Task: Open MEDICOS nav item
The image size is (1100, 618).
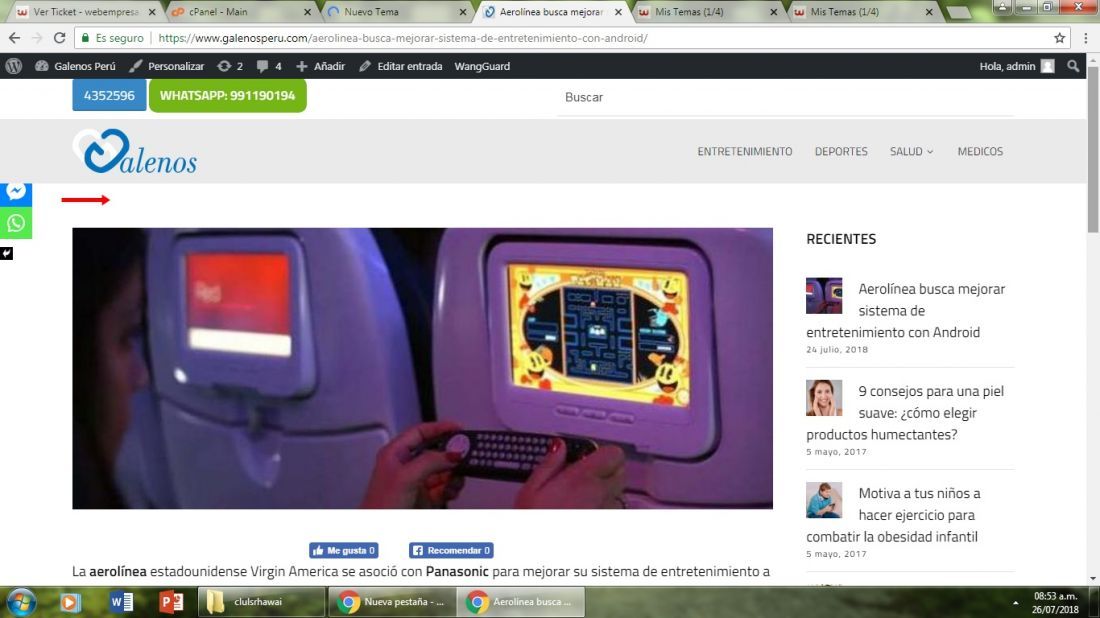Action: (980, 151)
